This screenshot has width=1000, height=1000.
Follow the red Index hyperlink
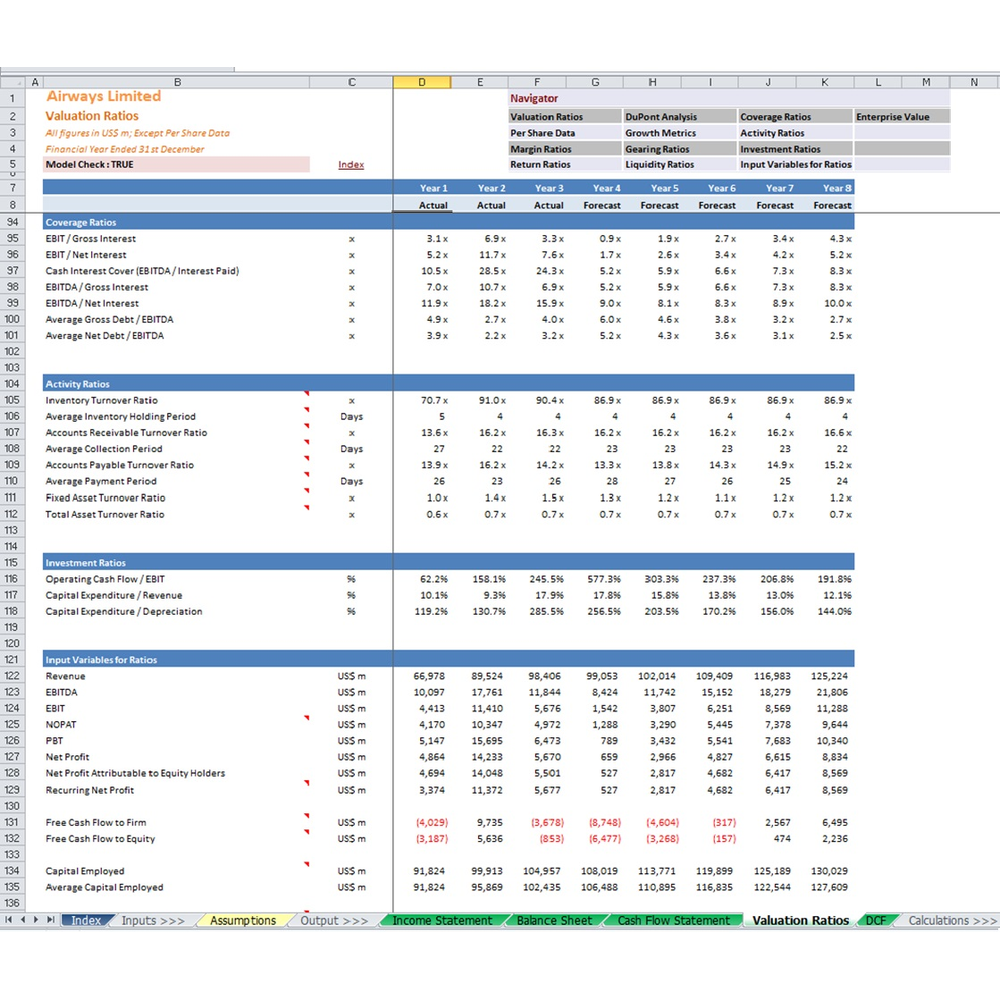(351, 165)
